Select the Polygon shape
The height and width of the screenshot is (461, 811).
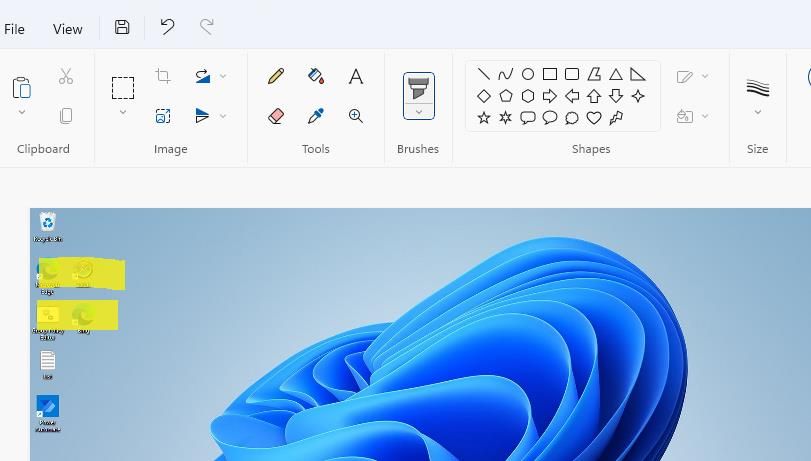(x=594, y=74)
